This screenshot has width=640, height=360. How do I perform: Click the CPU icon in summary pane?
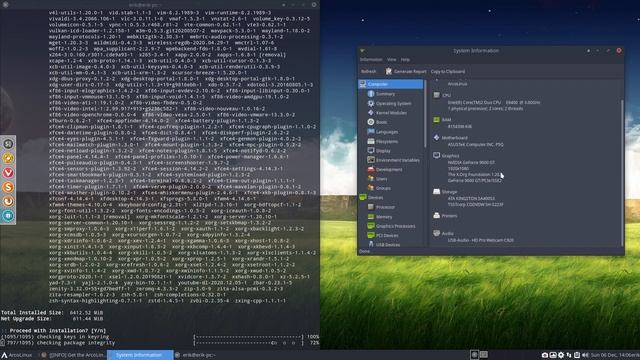[436, 95]
